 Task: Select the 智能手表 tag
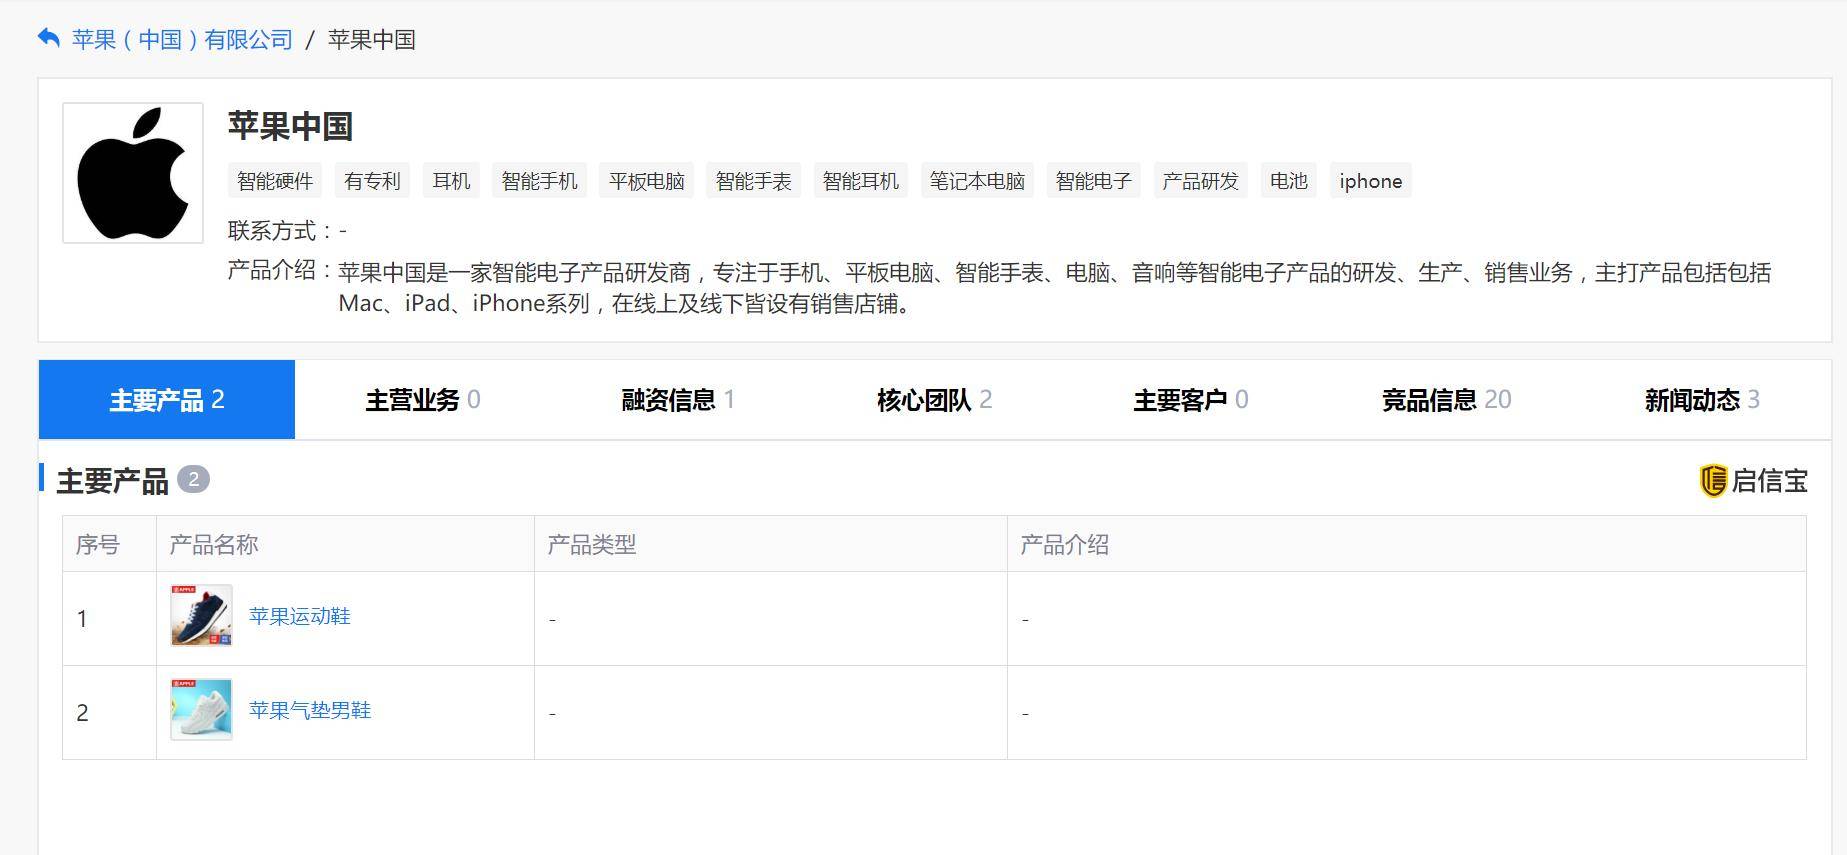click(753, 181)
